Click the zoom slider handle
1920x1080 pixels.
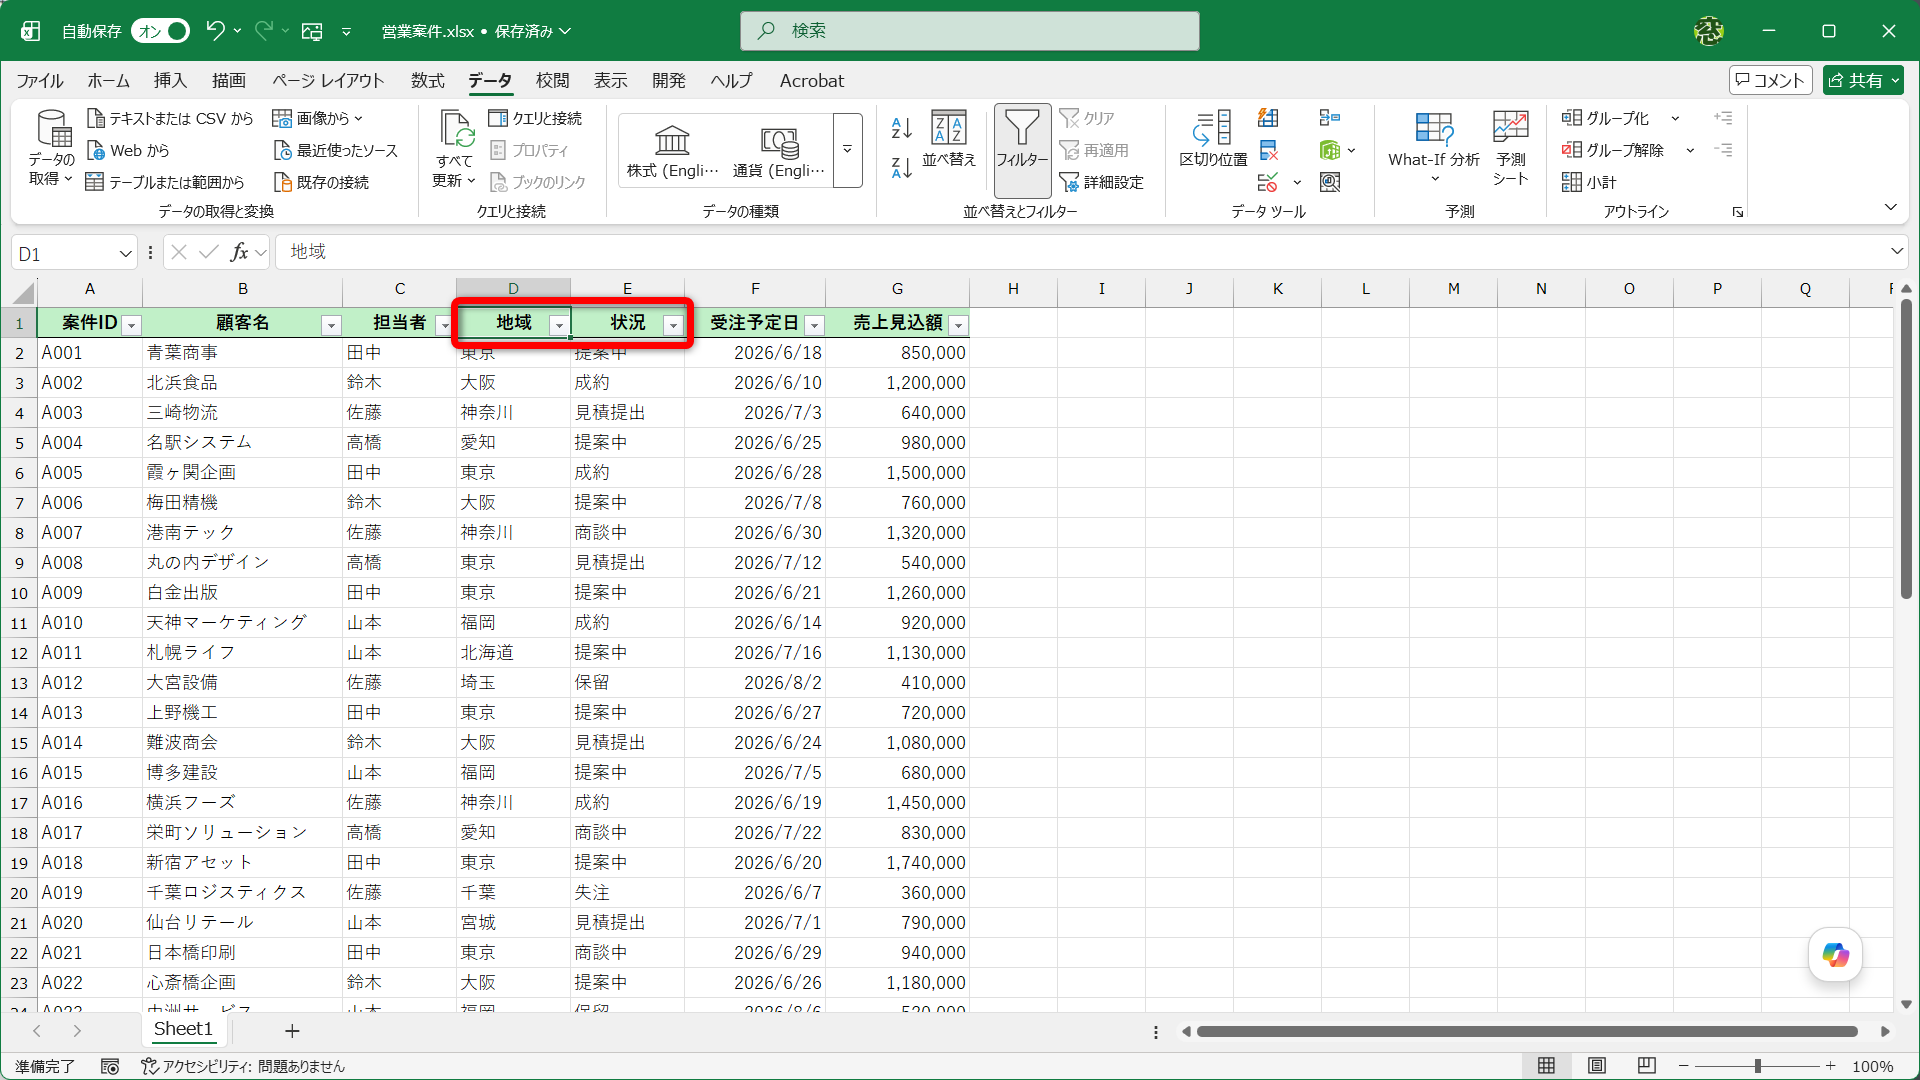(1757, 1066)
